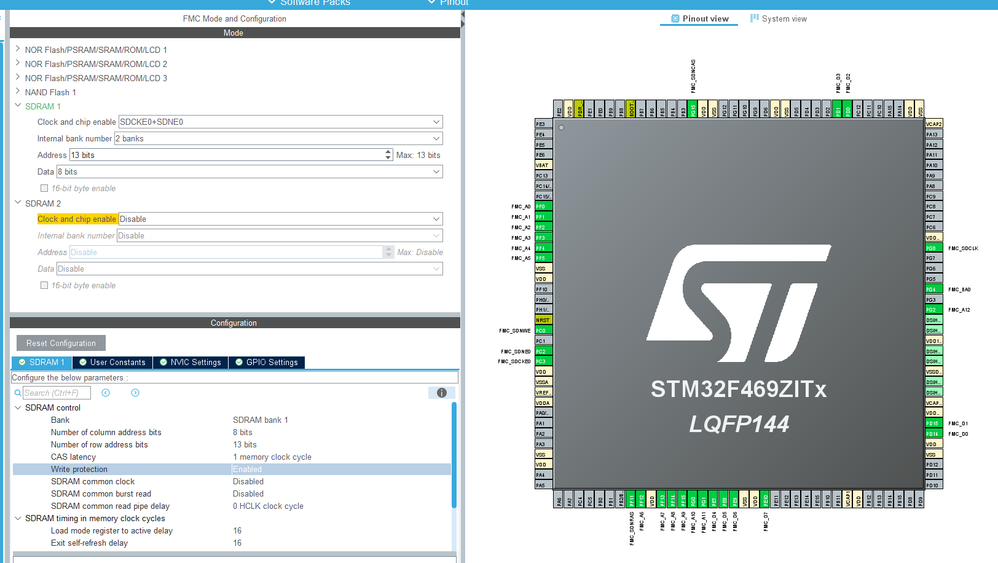Collapse SDRAM control parameter group
The width and height of the screenshot is (998, 563).
[18, 408]
